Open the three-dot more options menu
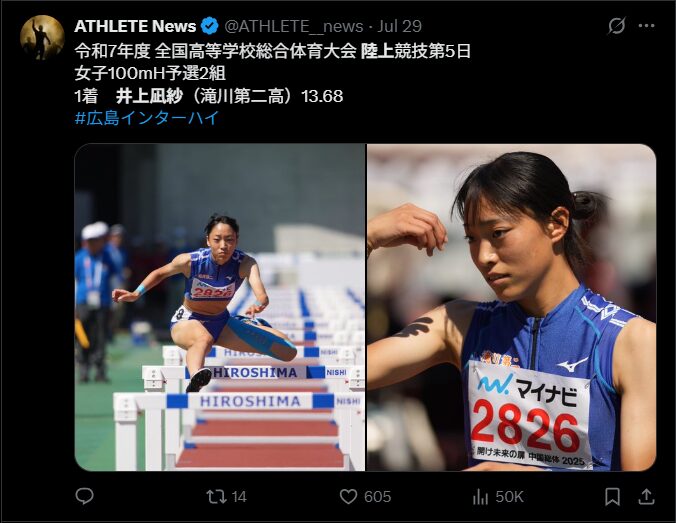 [646, 26]
